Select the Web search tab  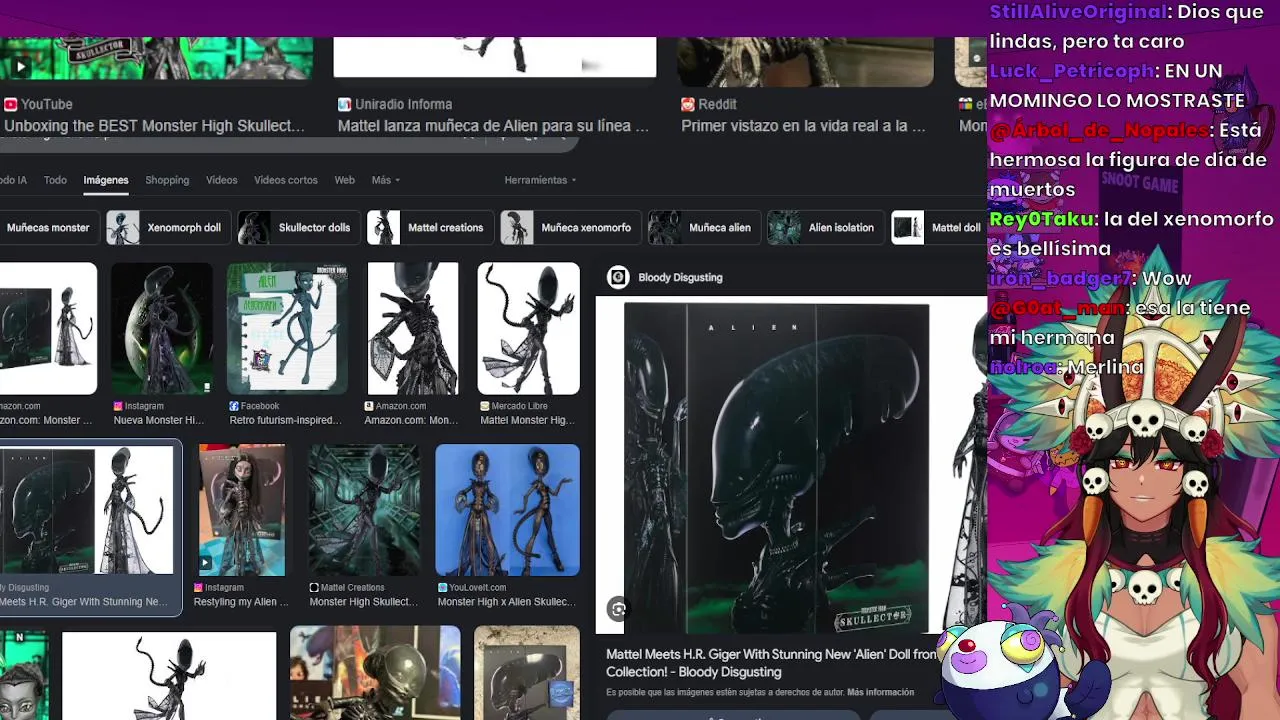[345, 180]
